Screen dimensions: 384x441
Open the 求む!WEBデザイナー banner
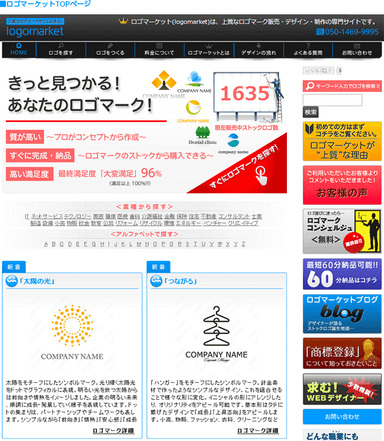(342, 389)
